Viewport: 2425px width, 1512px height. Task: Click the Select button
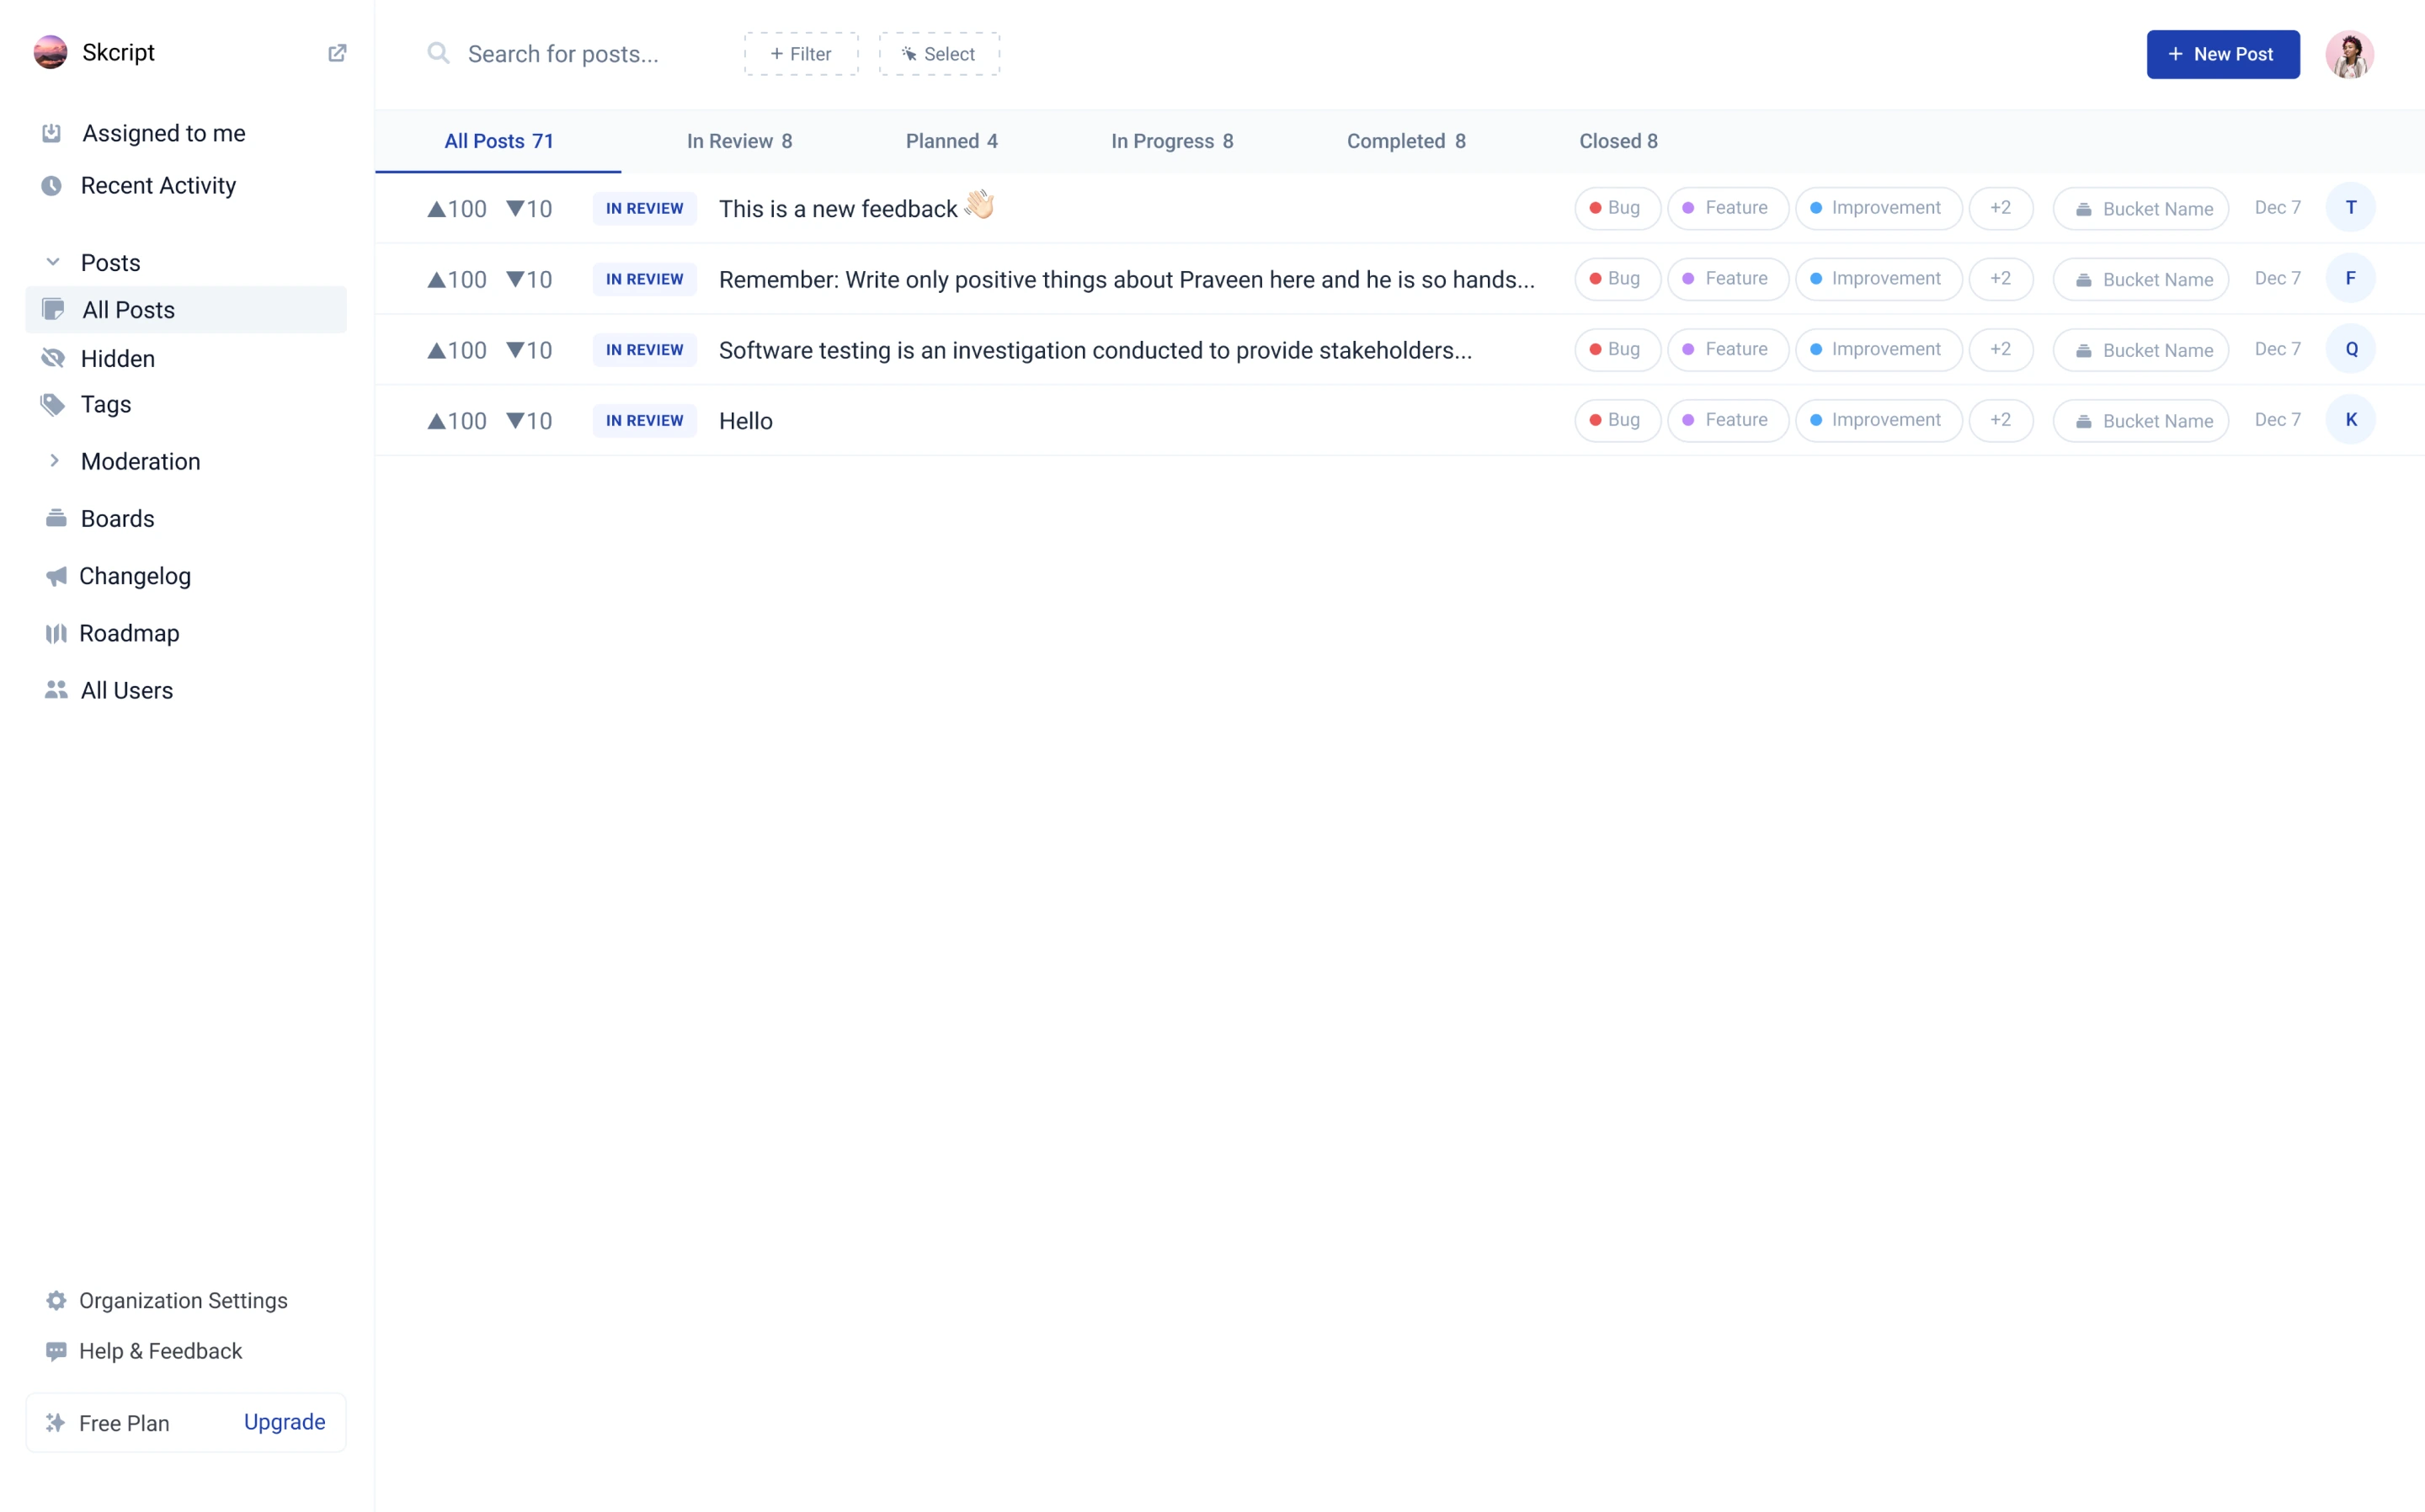click(x=939, y=54)
